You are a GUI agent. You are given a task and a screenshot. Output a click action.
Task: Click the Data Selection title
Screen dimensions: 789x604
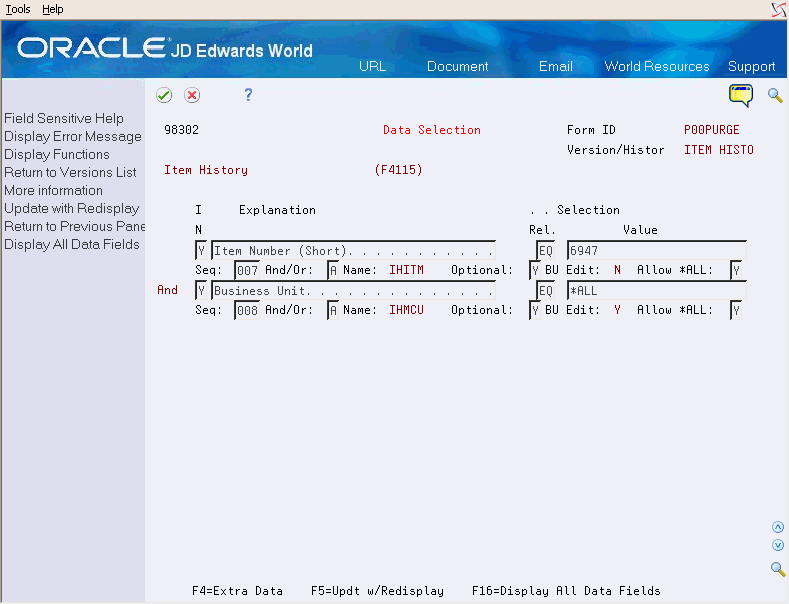(432, 130)
